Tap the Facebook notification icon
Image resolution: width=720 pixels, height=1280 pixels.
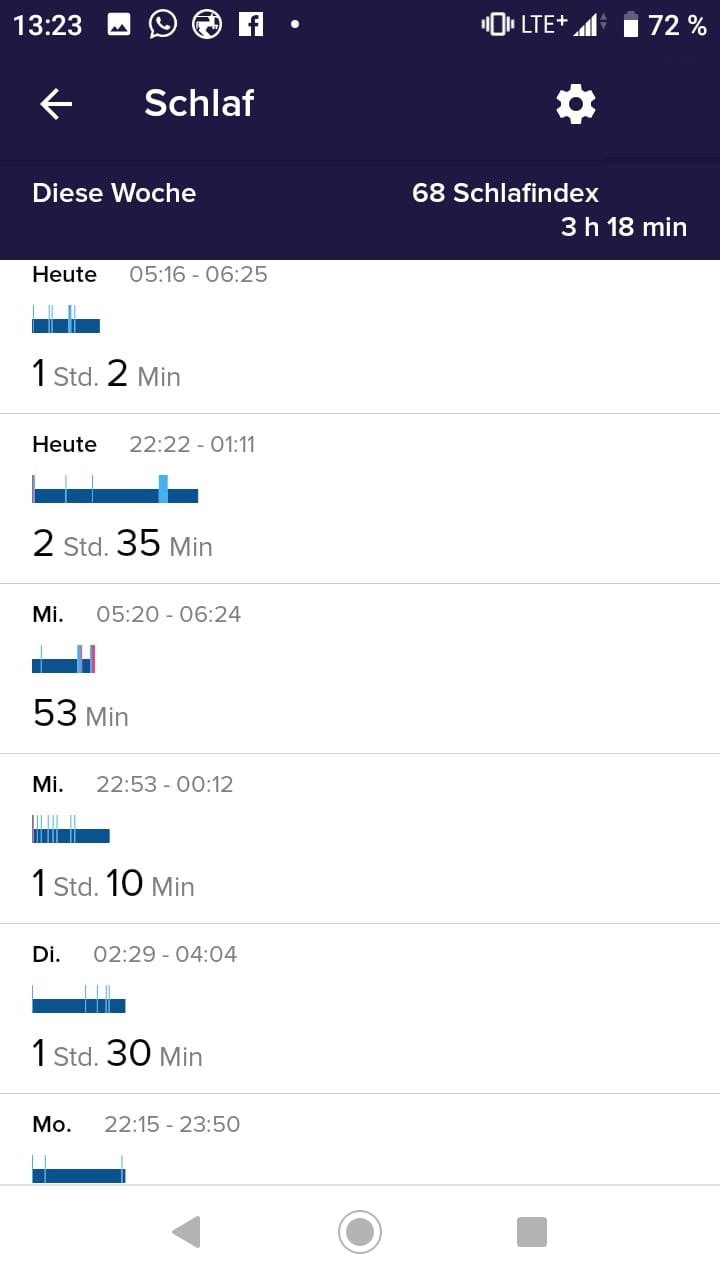[x=250, y=25]
